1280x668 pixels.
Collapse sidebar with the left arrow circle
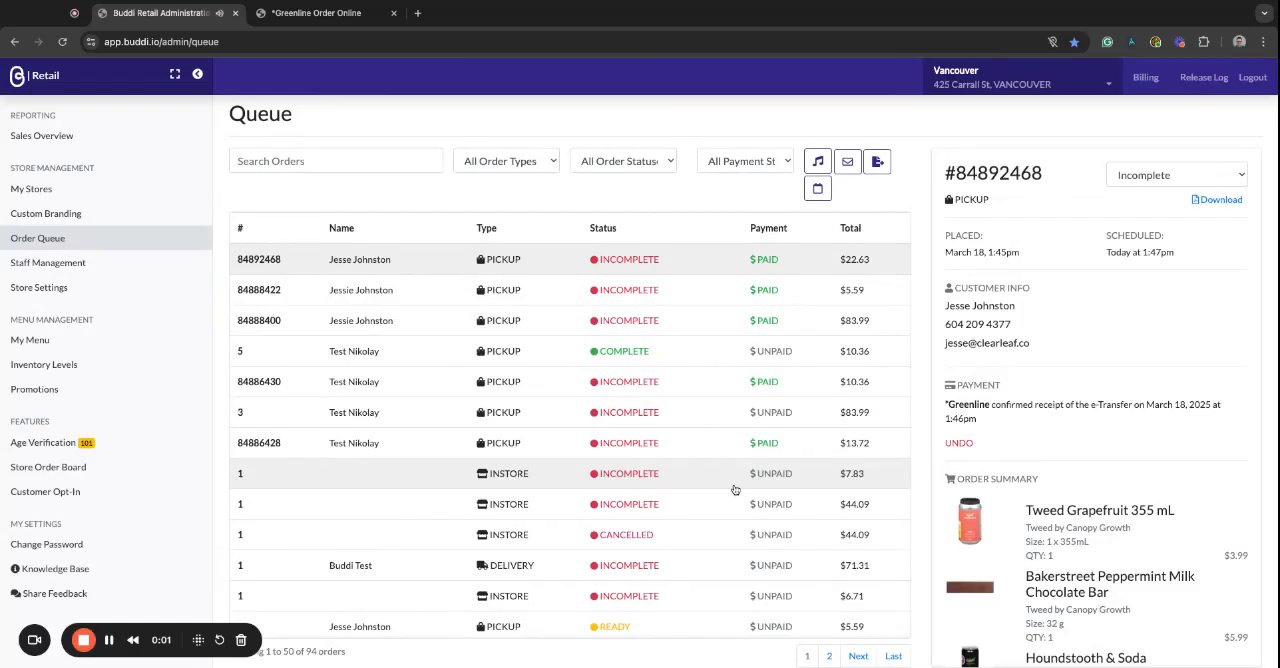coord(197,74)
